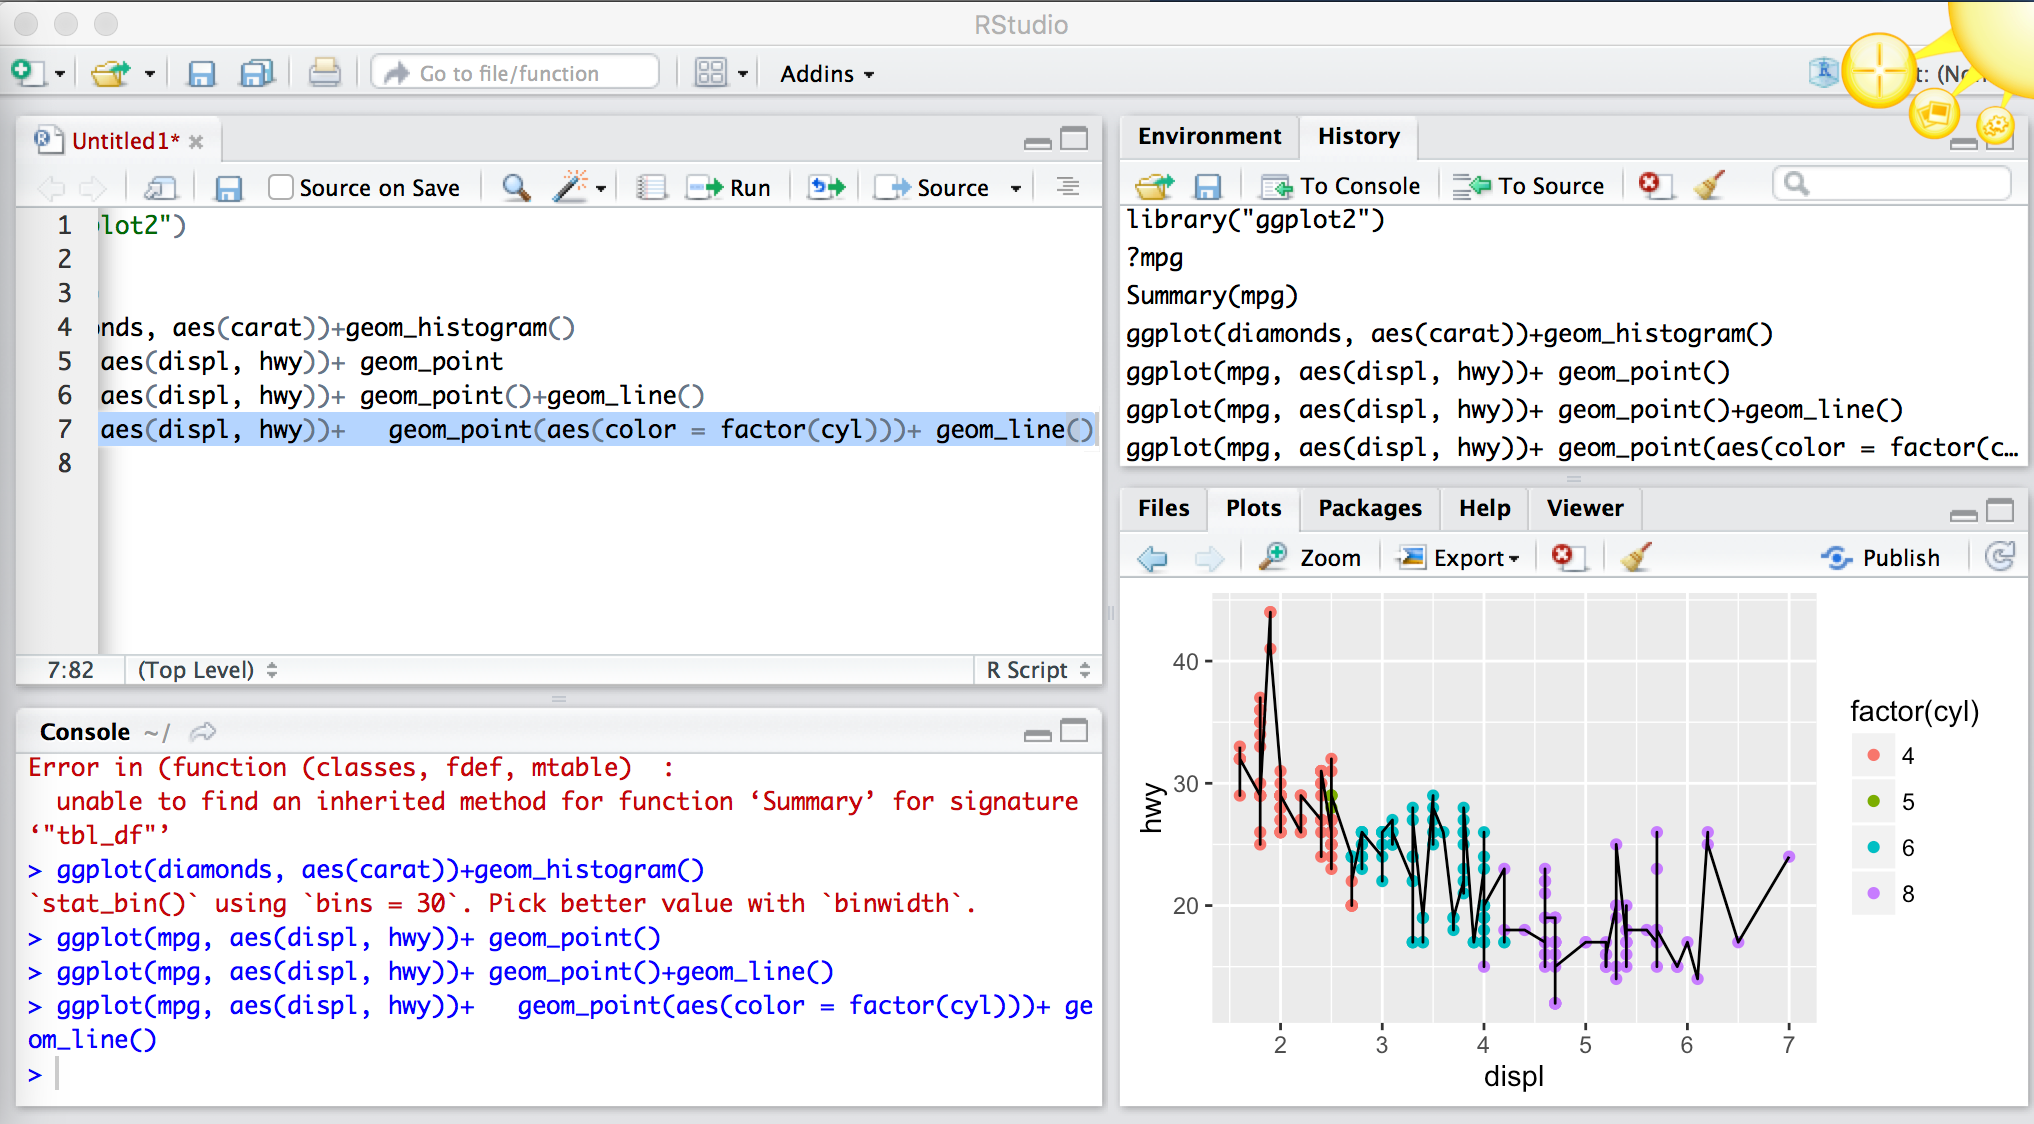Image resolution: width=2034 pixels, height=1124 pixels.
Task: Click the New File icon in main toolbar
Action: (26, 73)
